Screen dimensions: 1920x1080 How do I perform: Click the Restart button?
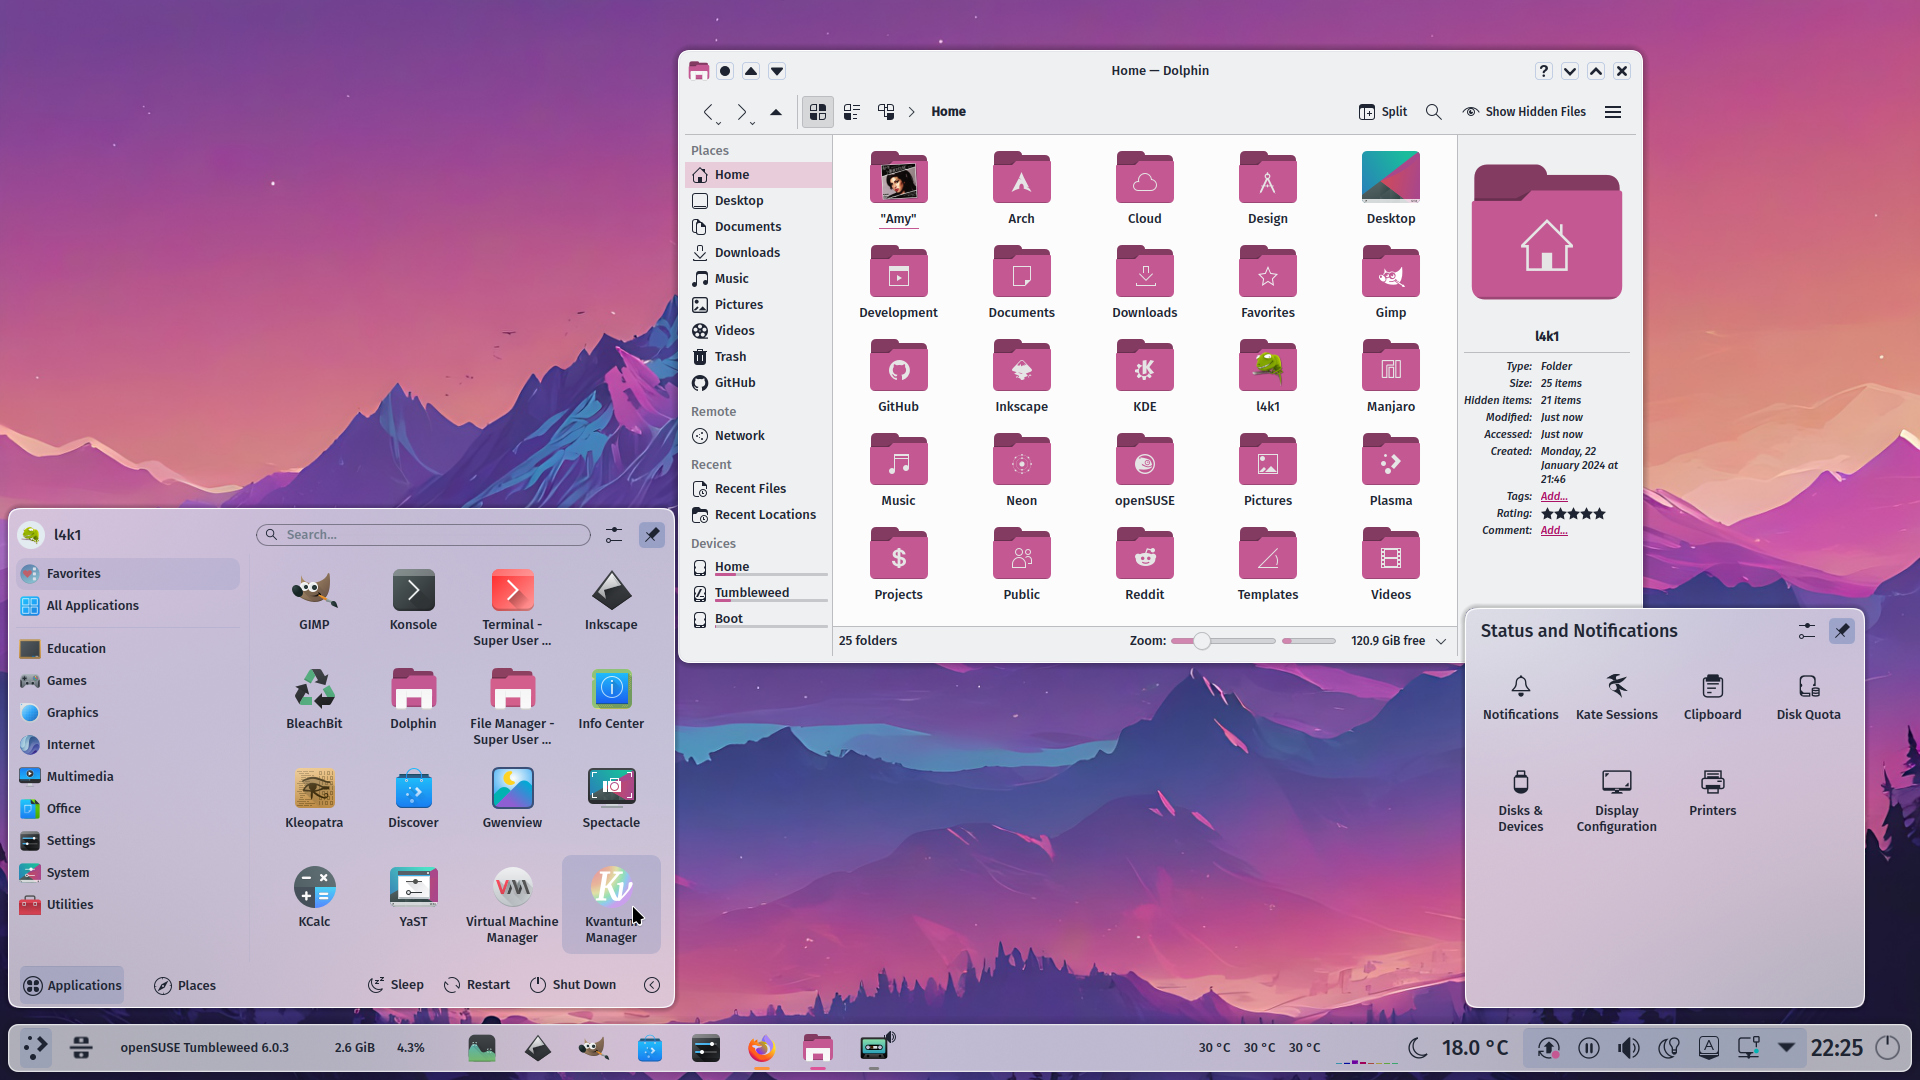tap(477, 985)
